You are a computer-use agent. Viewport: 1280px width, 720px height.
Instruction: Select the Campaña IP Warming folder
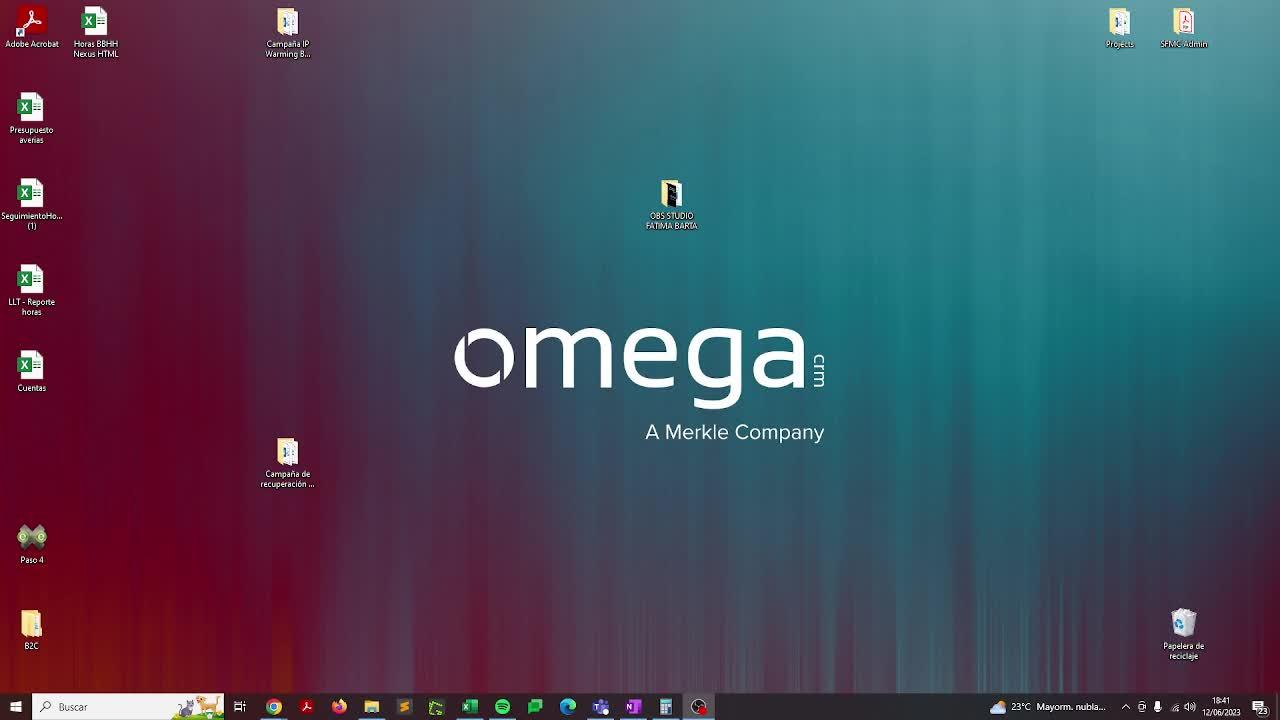(x=288, y=33)
